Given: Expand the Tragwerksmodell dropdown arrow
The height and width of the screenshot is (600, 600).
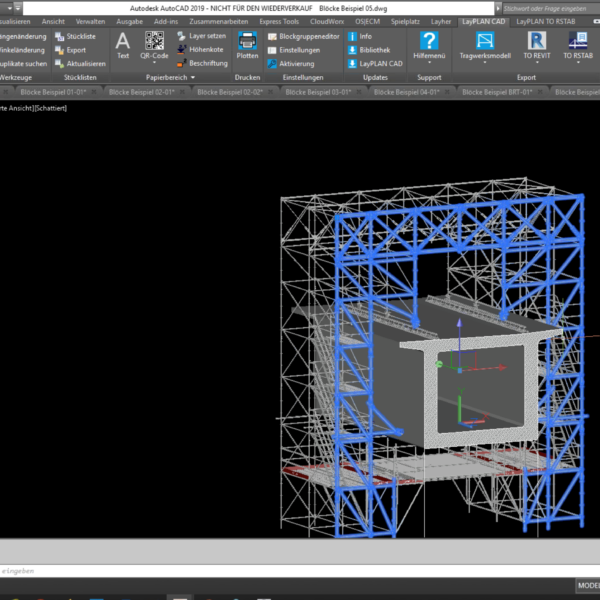Looking at the screenshot, I should coord(484,64).
